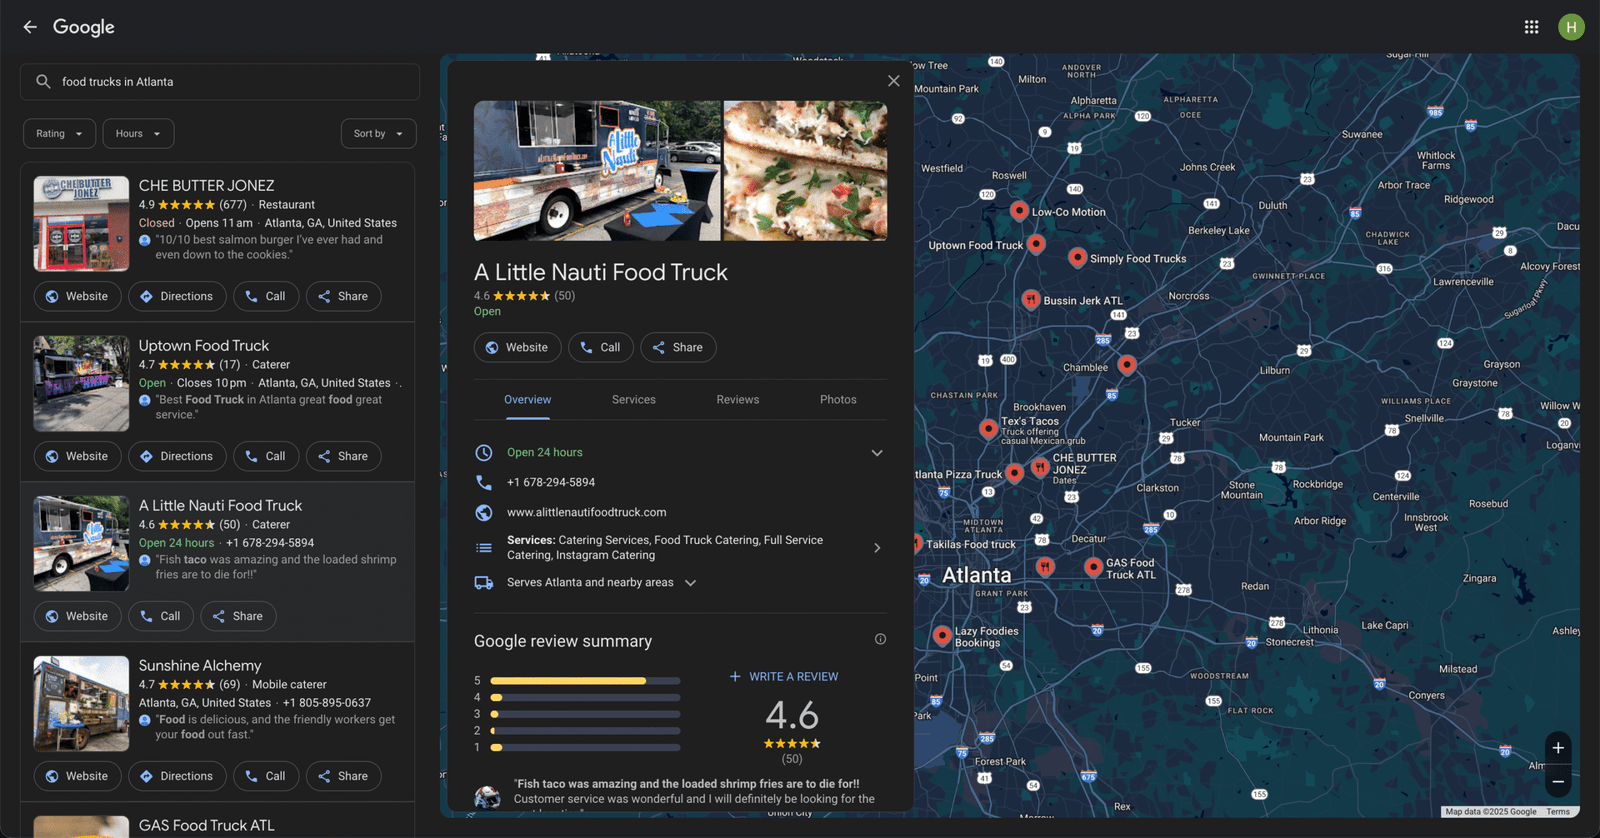Click the Terms link on the map
Screen dimensions: 1600x838
tap(1558, 812)
